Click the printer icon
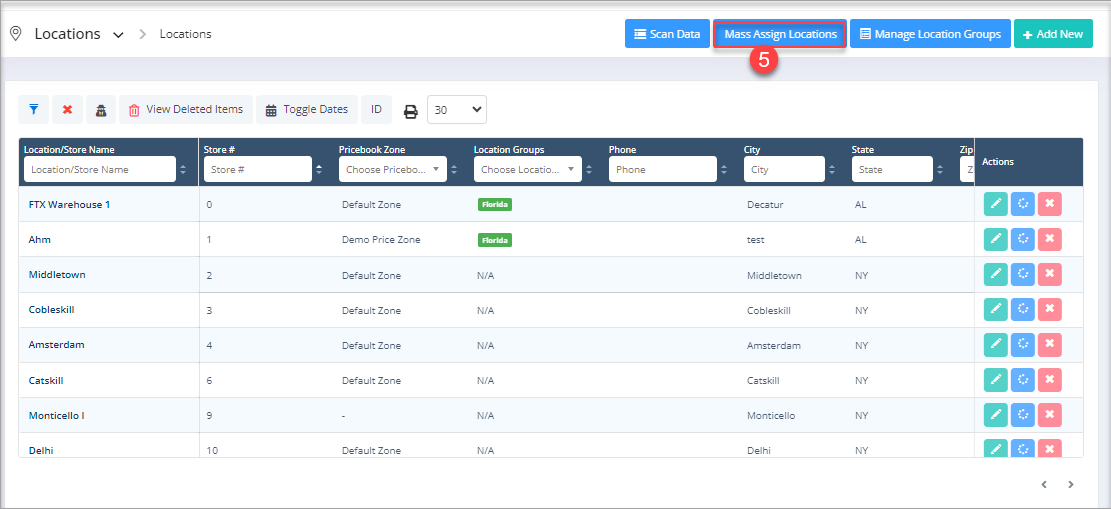This screenshot has height=509, width=1111. pos(410,110)
